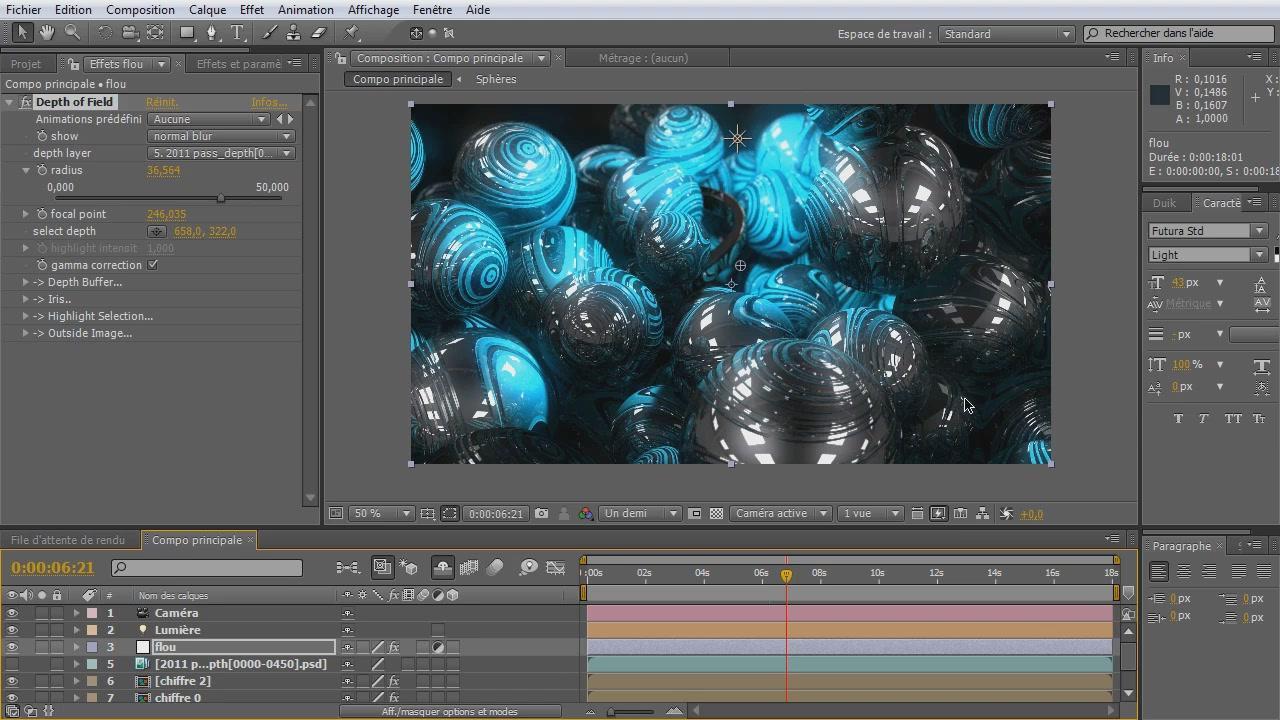Switch to the Projet tab
Viewport: 1280px width, 720px height.
coord(26,64)
